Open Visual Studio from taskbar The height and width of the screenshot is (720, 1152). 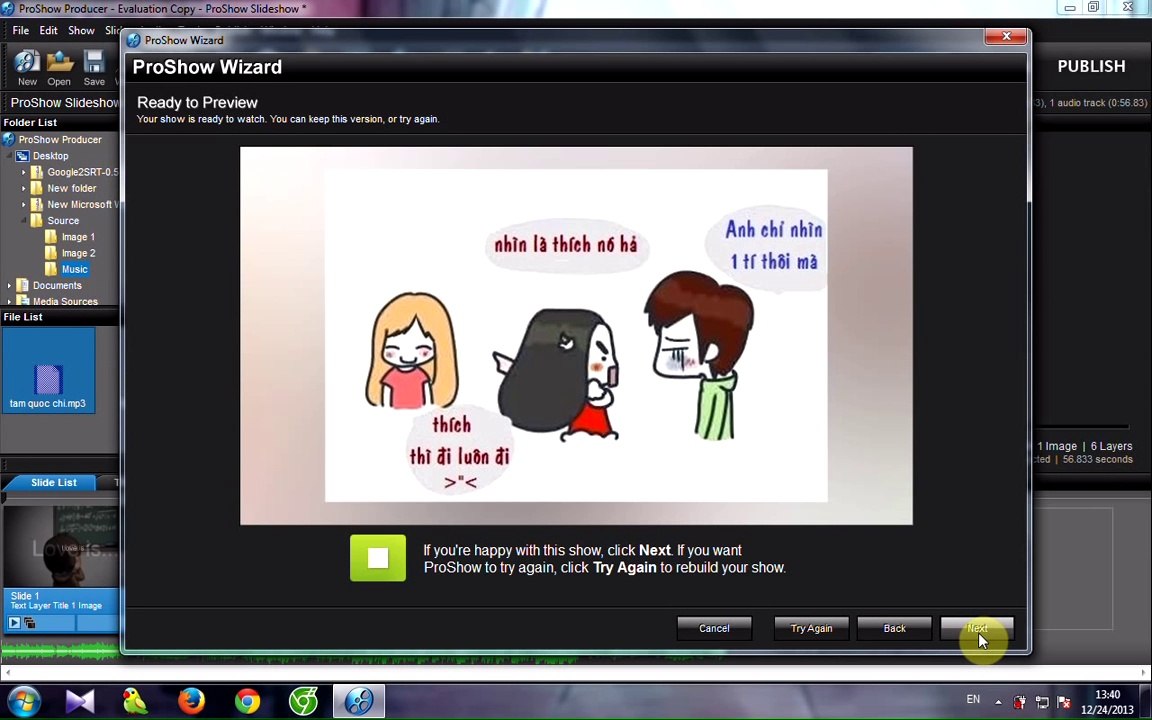click(x=79, y=702)
